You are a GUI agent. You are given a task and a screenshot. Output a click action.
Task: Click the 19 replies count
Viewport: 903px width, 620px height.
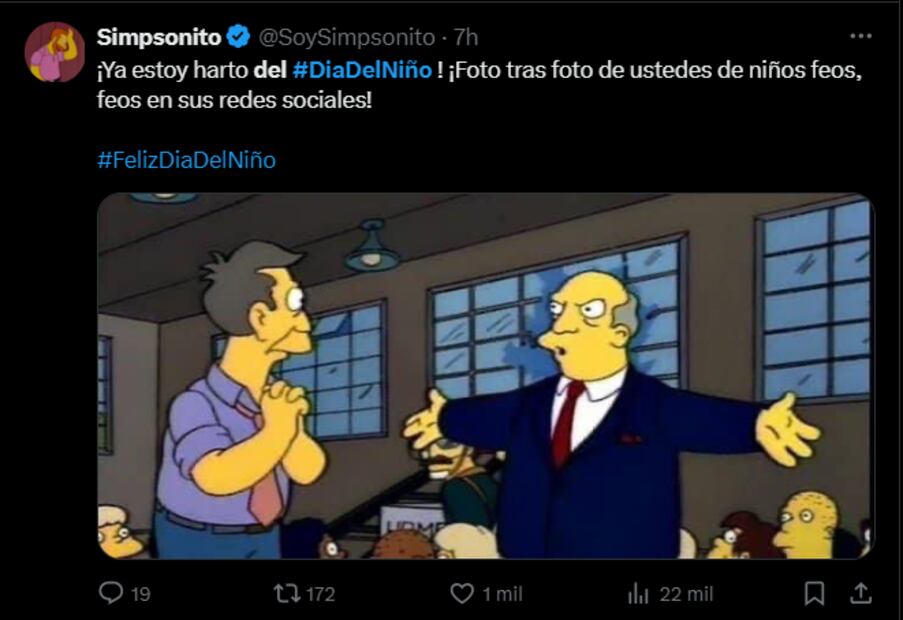141,594
